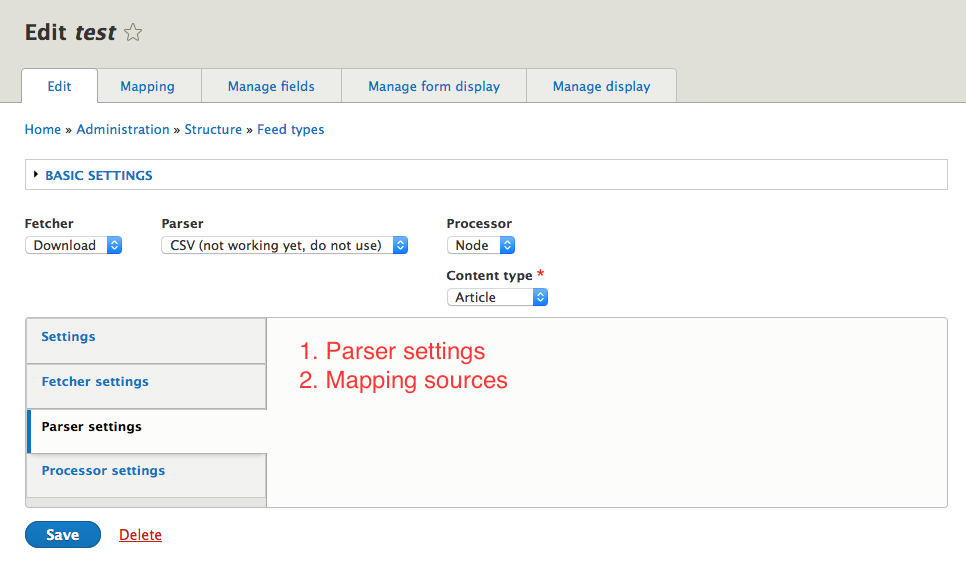Go to Feed types via breadcrumb
This screenshot has height=577, width=966.
pyautogui.click(x=290, y=129)
